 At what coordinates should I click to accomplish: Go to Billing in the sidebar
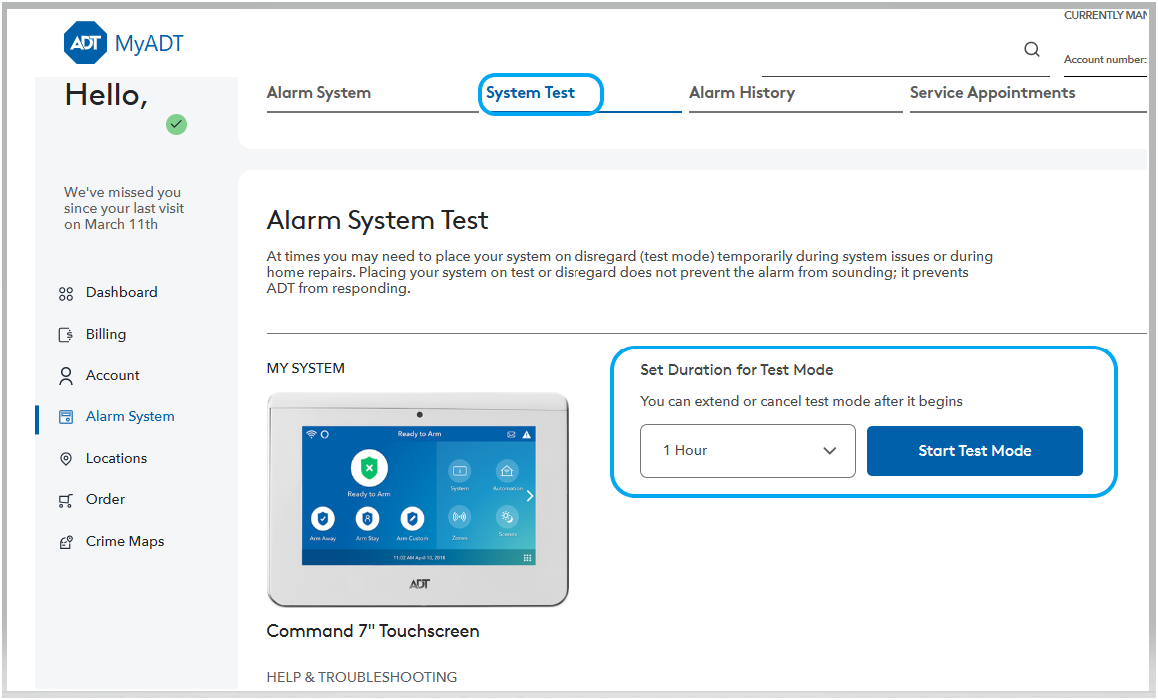pos(106,334)
